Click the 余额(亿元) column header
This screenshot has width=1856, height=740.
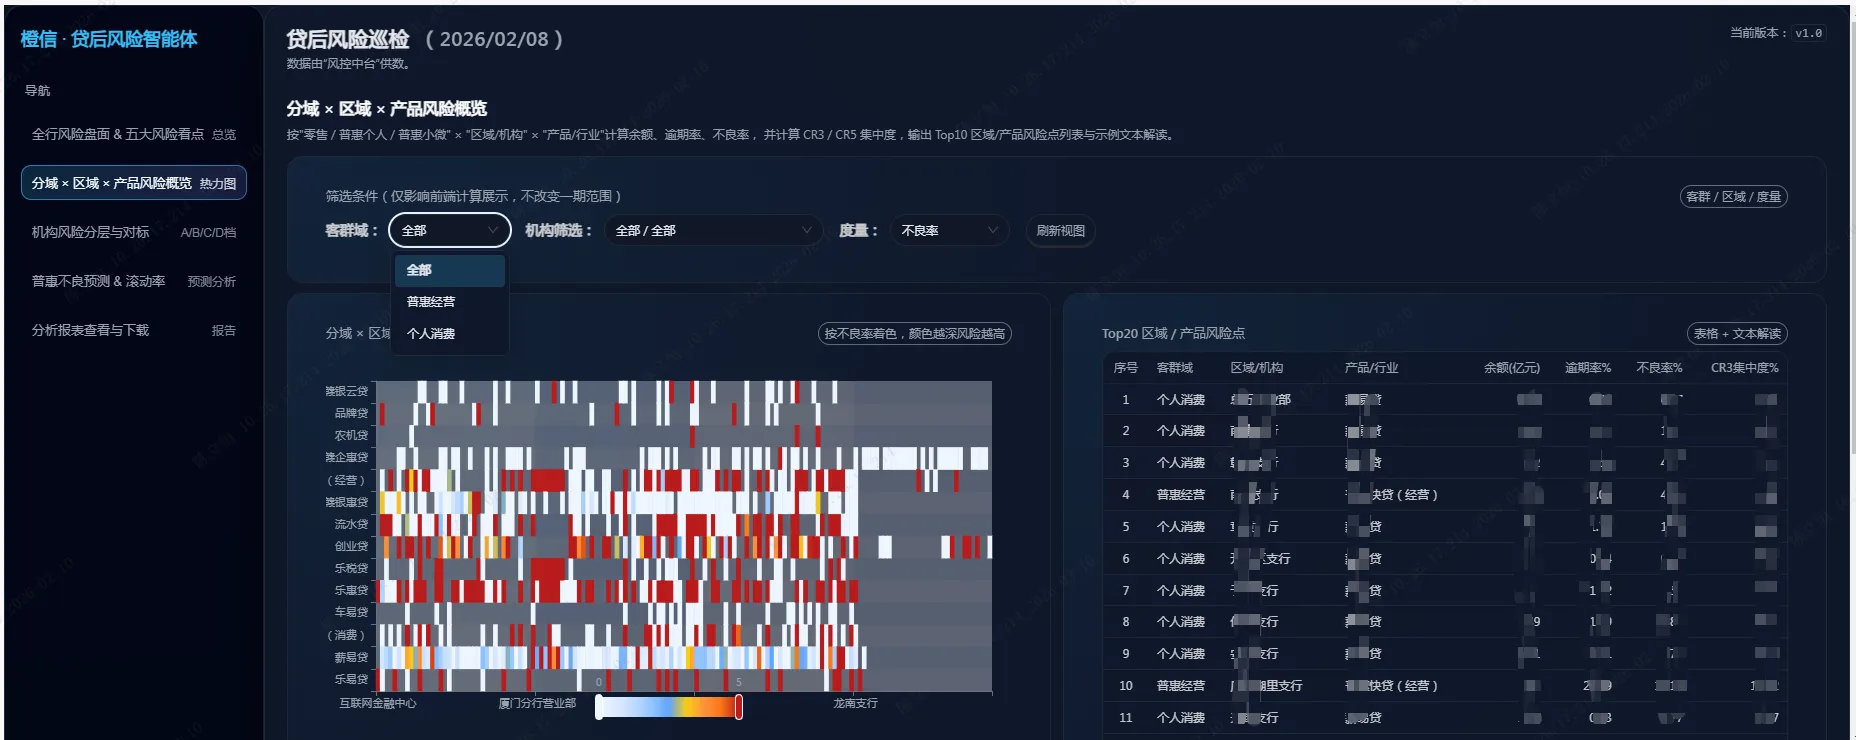(x=1511, y=368)
